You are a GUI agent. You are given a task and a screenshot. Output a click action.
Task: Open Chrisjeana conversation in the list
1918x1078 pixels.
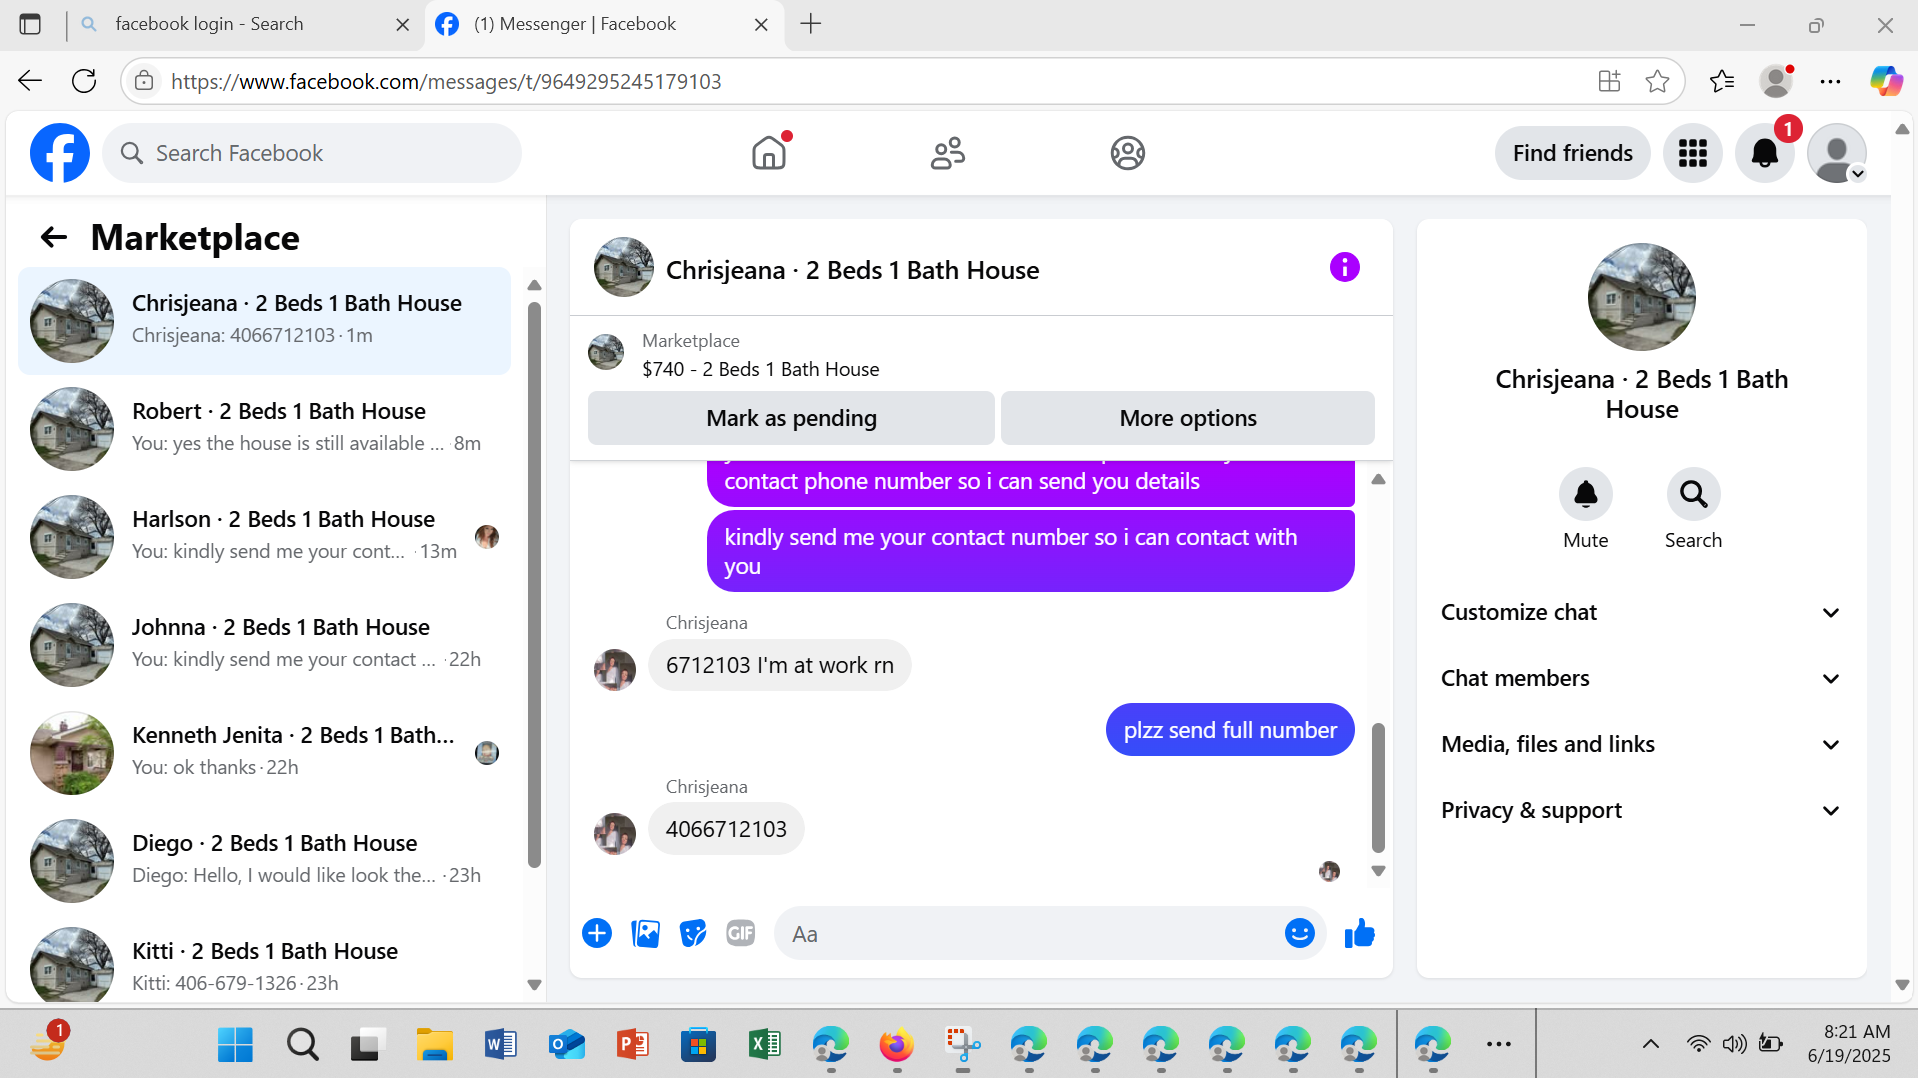(264, 320)
